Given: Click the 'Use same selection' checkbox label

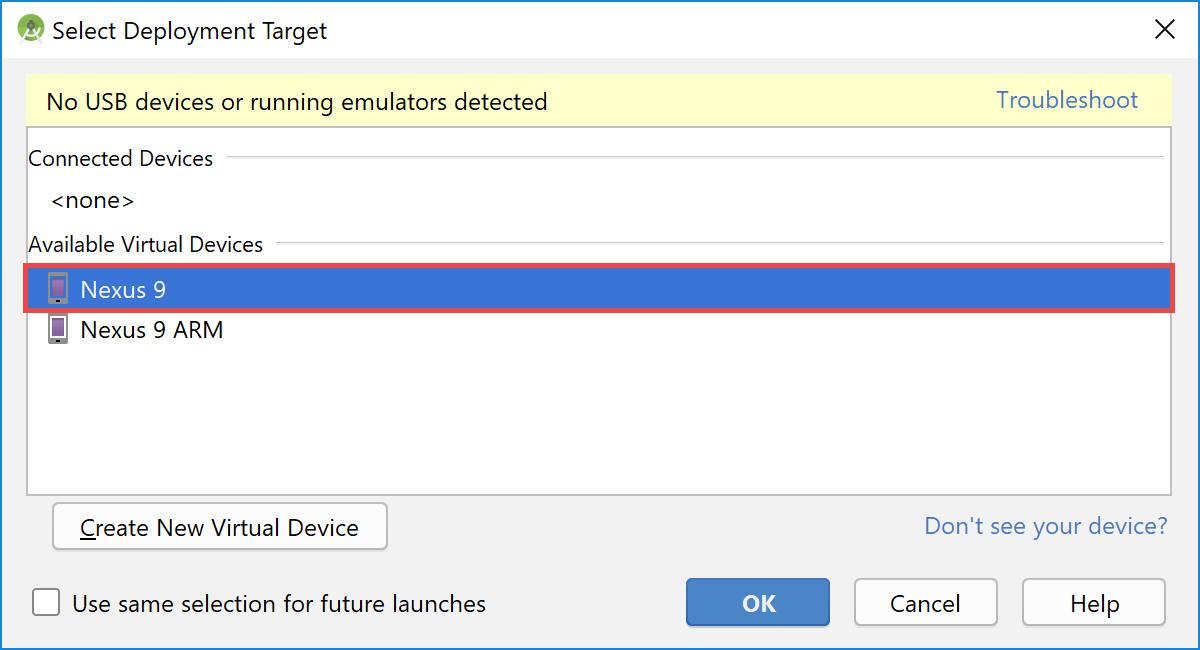Looking at the screenshot, I should [279, 604].
